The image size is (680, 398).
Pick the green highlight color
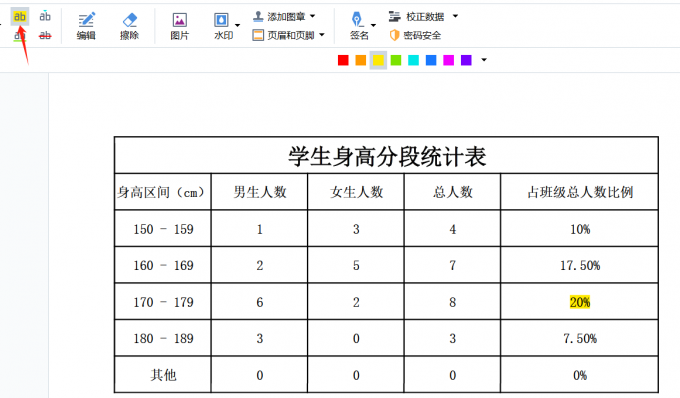click(396, 60)
